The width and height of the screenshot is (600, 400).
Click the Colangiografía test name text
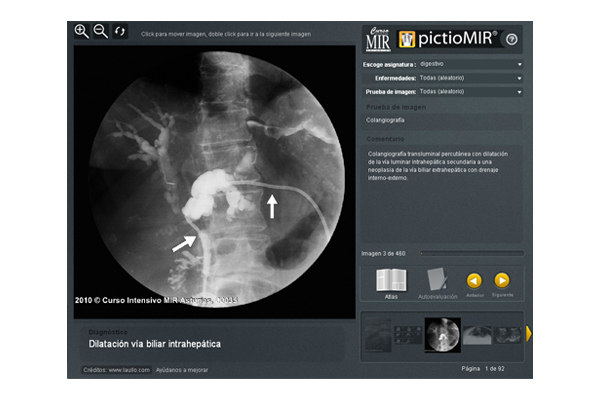tap(385, 120)
